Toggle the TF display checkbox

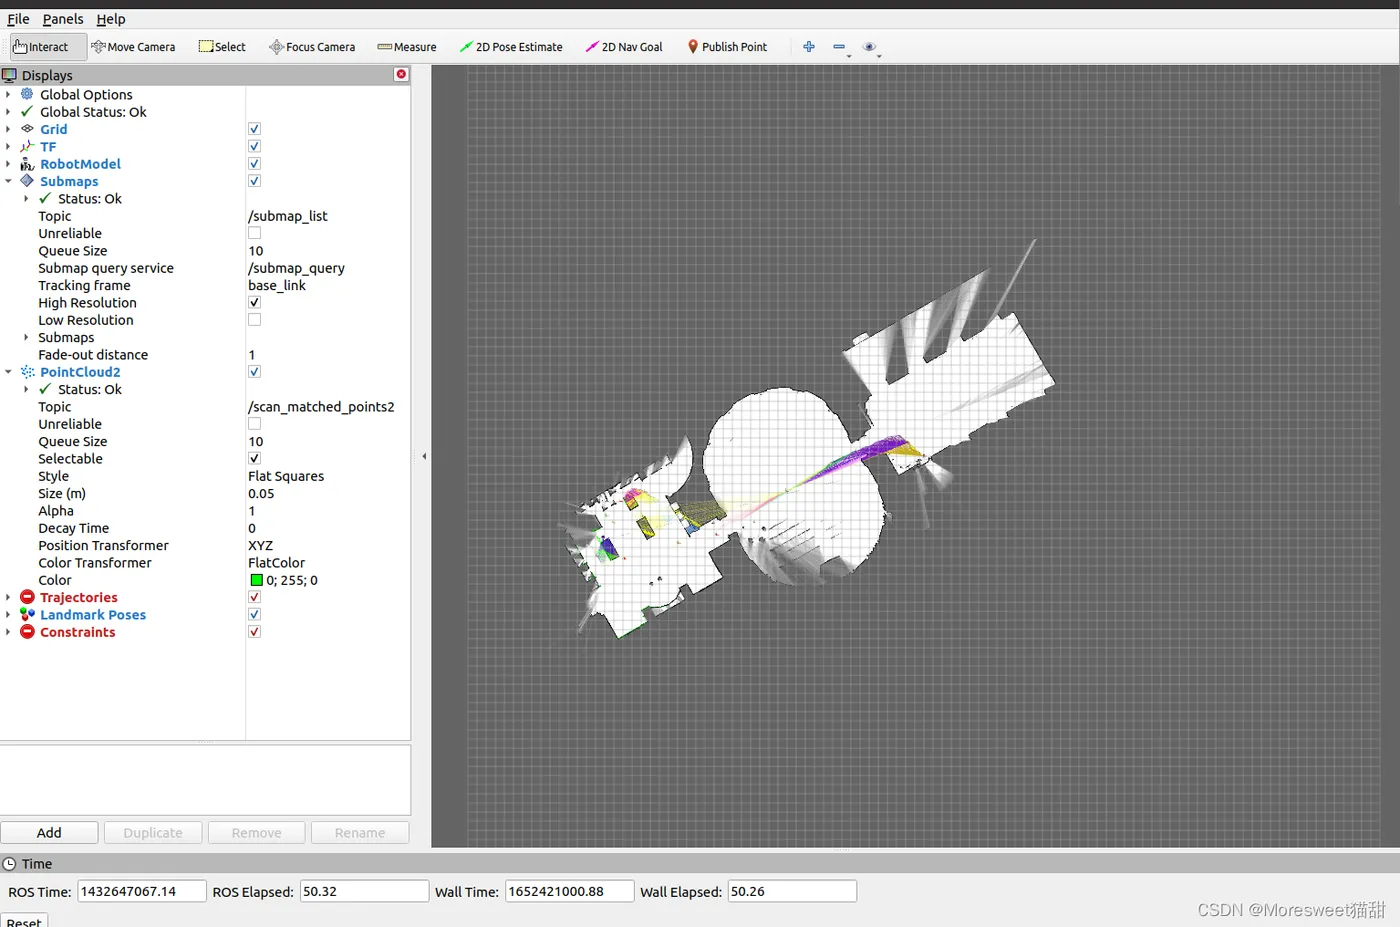(254, 146)
